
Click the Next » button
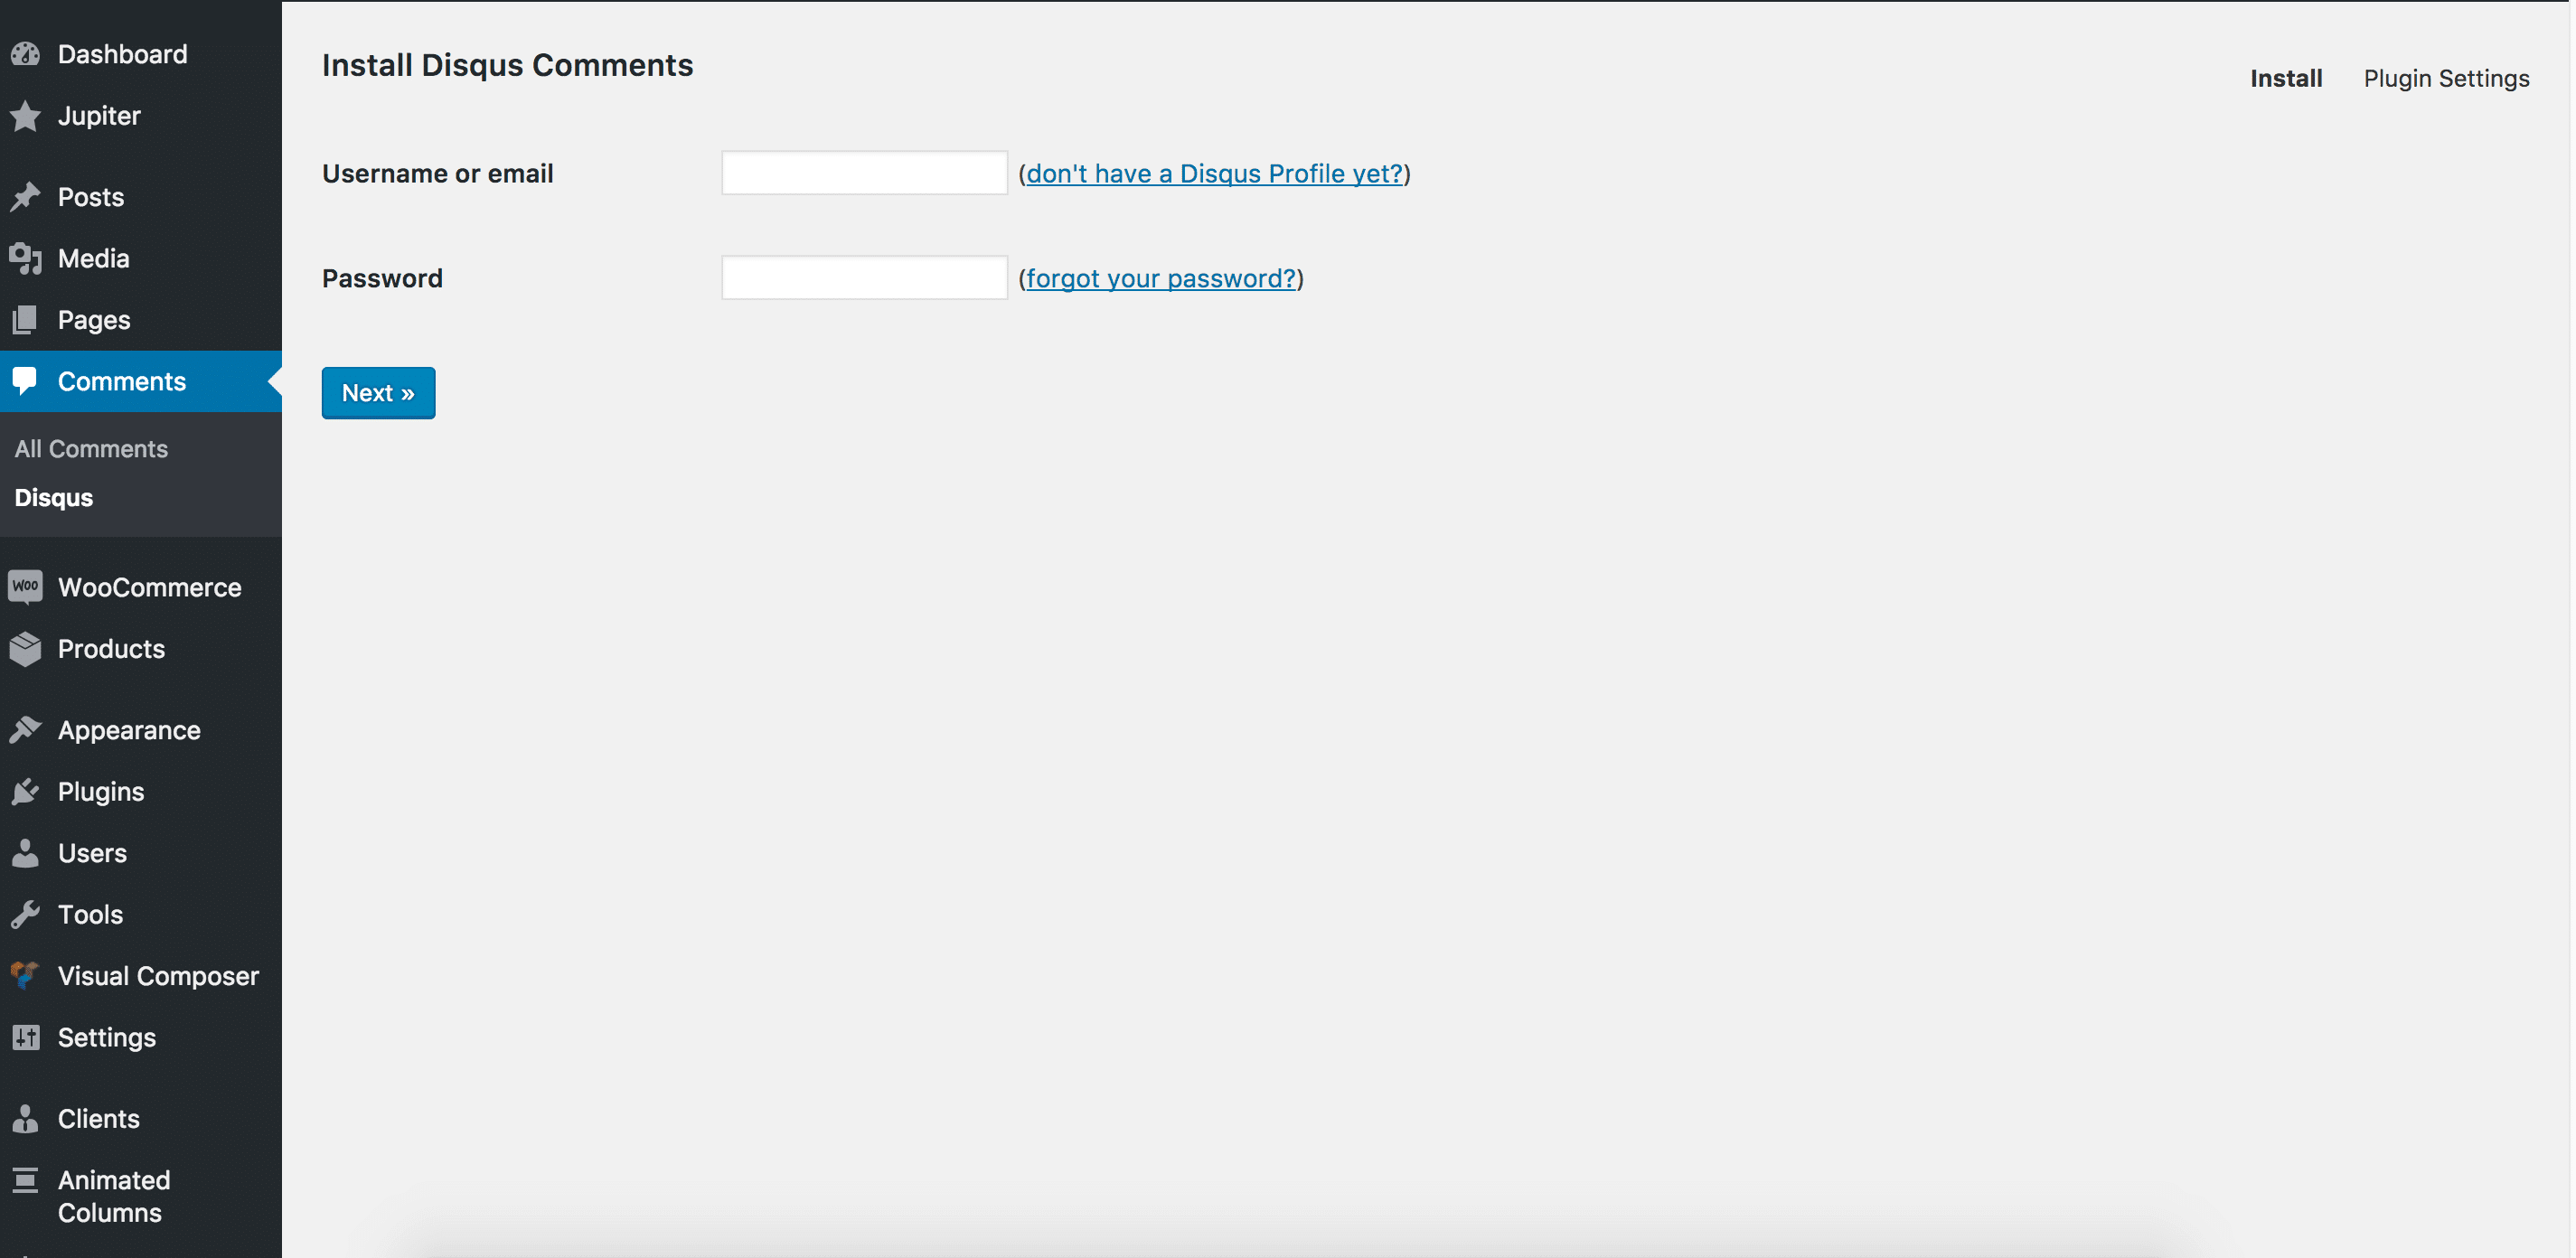[x=378, y=393]
